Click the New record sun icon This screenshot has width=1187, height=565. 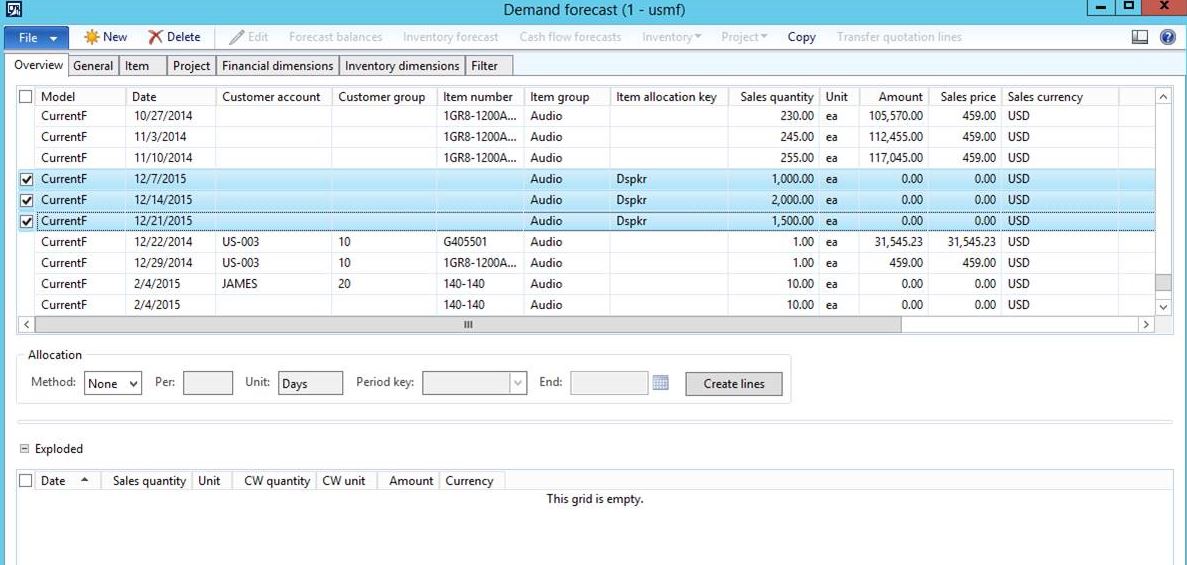(x=92, y=37)
